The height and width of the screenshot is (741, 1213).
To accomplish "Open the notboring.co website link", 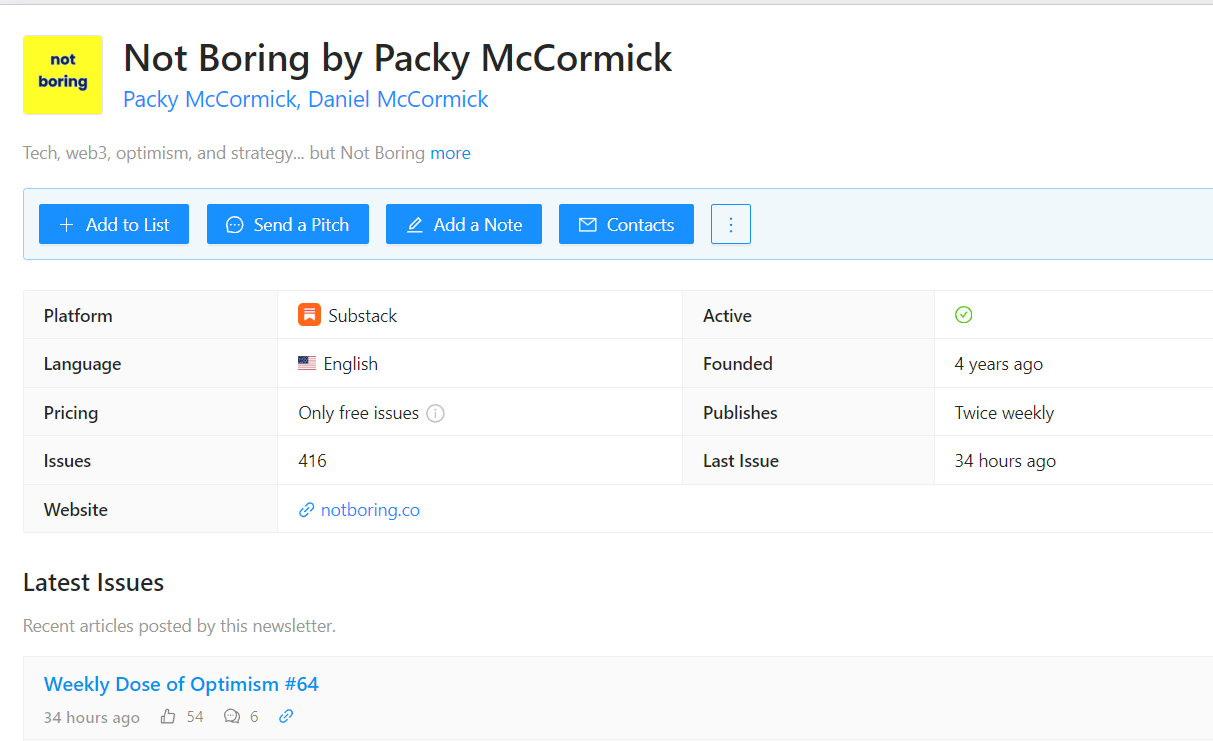I will [x=370, y=509].
